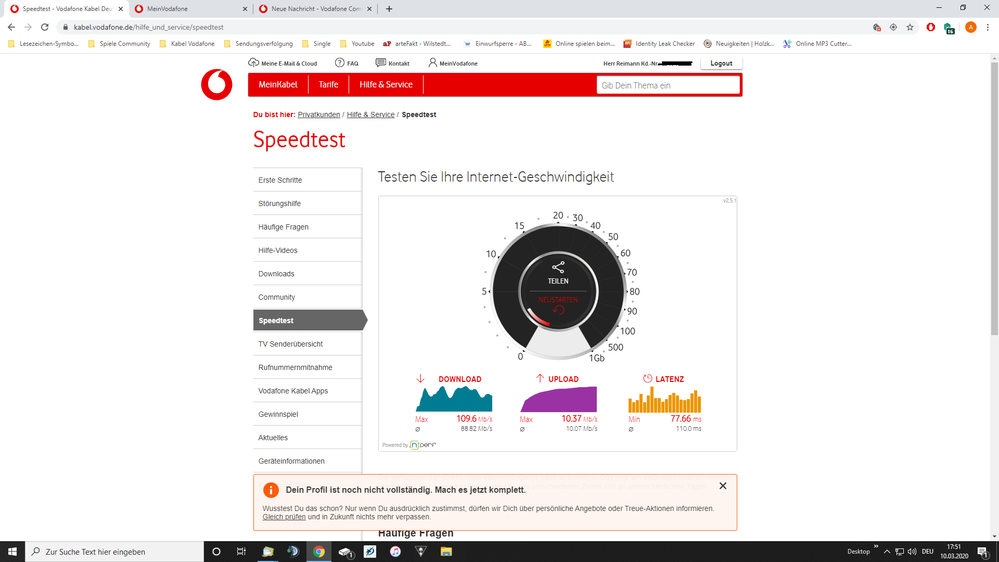Open Gewinnspiel in the sidebar
The image size is (999, 562).
coord(307,414)
